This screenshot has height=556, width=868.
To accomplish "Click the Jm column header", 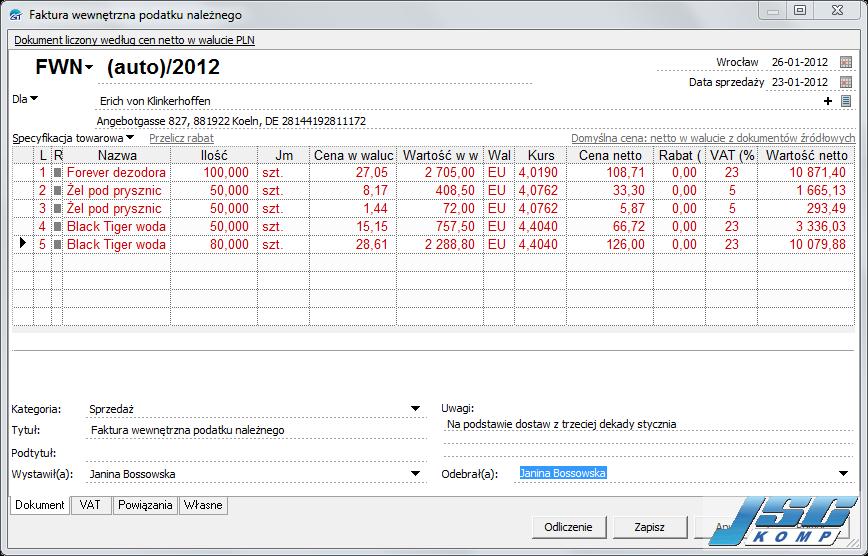I will (x=284, y=156).
